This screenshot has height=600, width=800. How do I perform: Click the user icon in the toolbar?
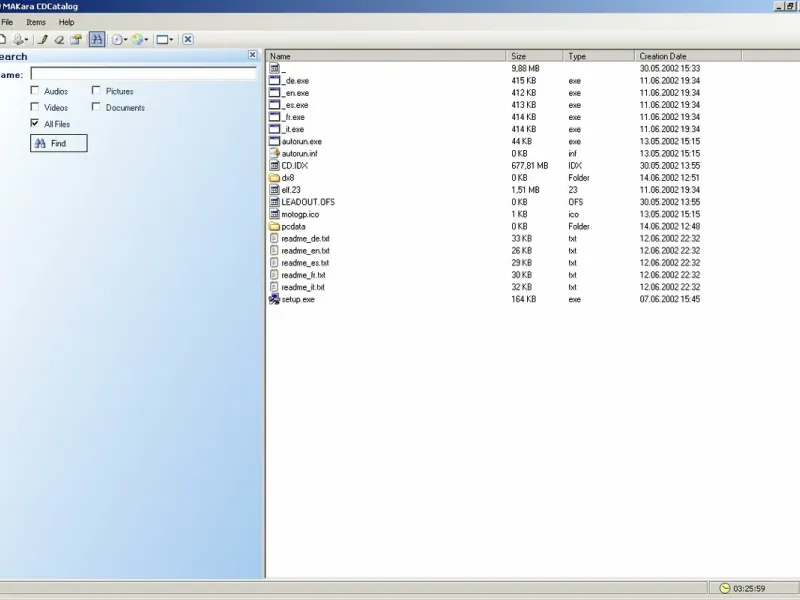point(18,39)
